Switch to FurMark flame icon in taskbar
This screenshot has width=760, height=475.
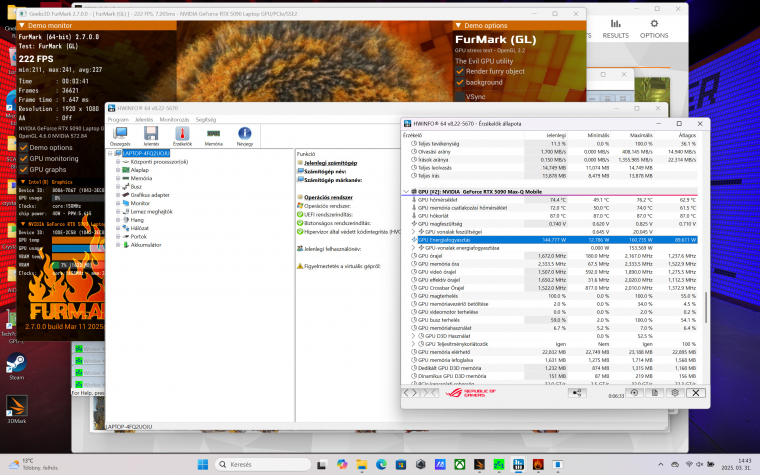538,464
